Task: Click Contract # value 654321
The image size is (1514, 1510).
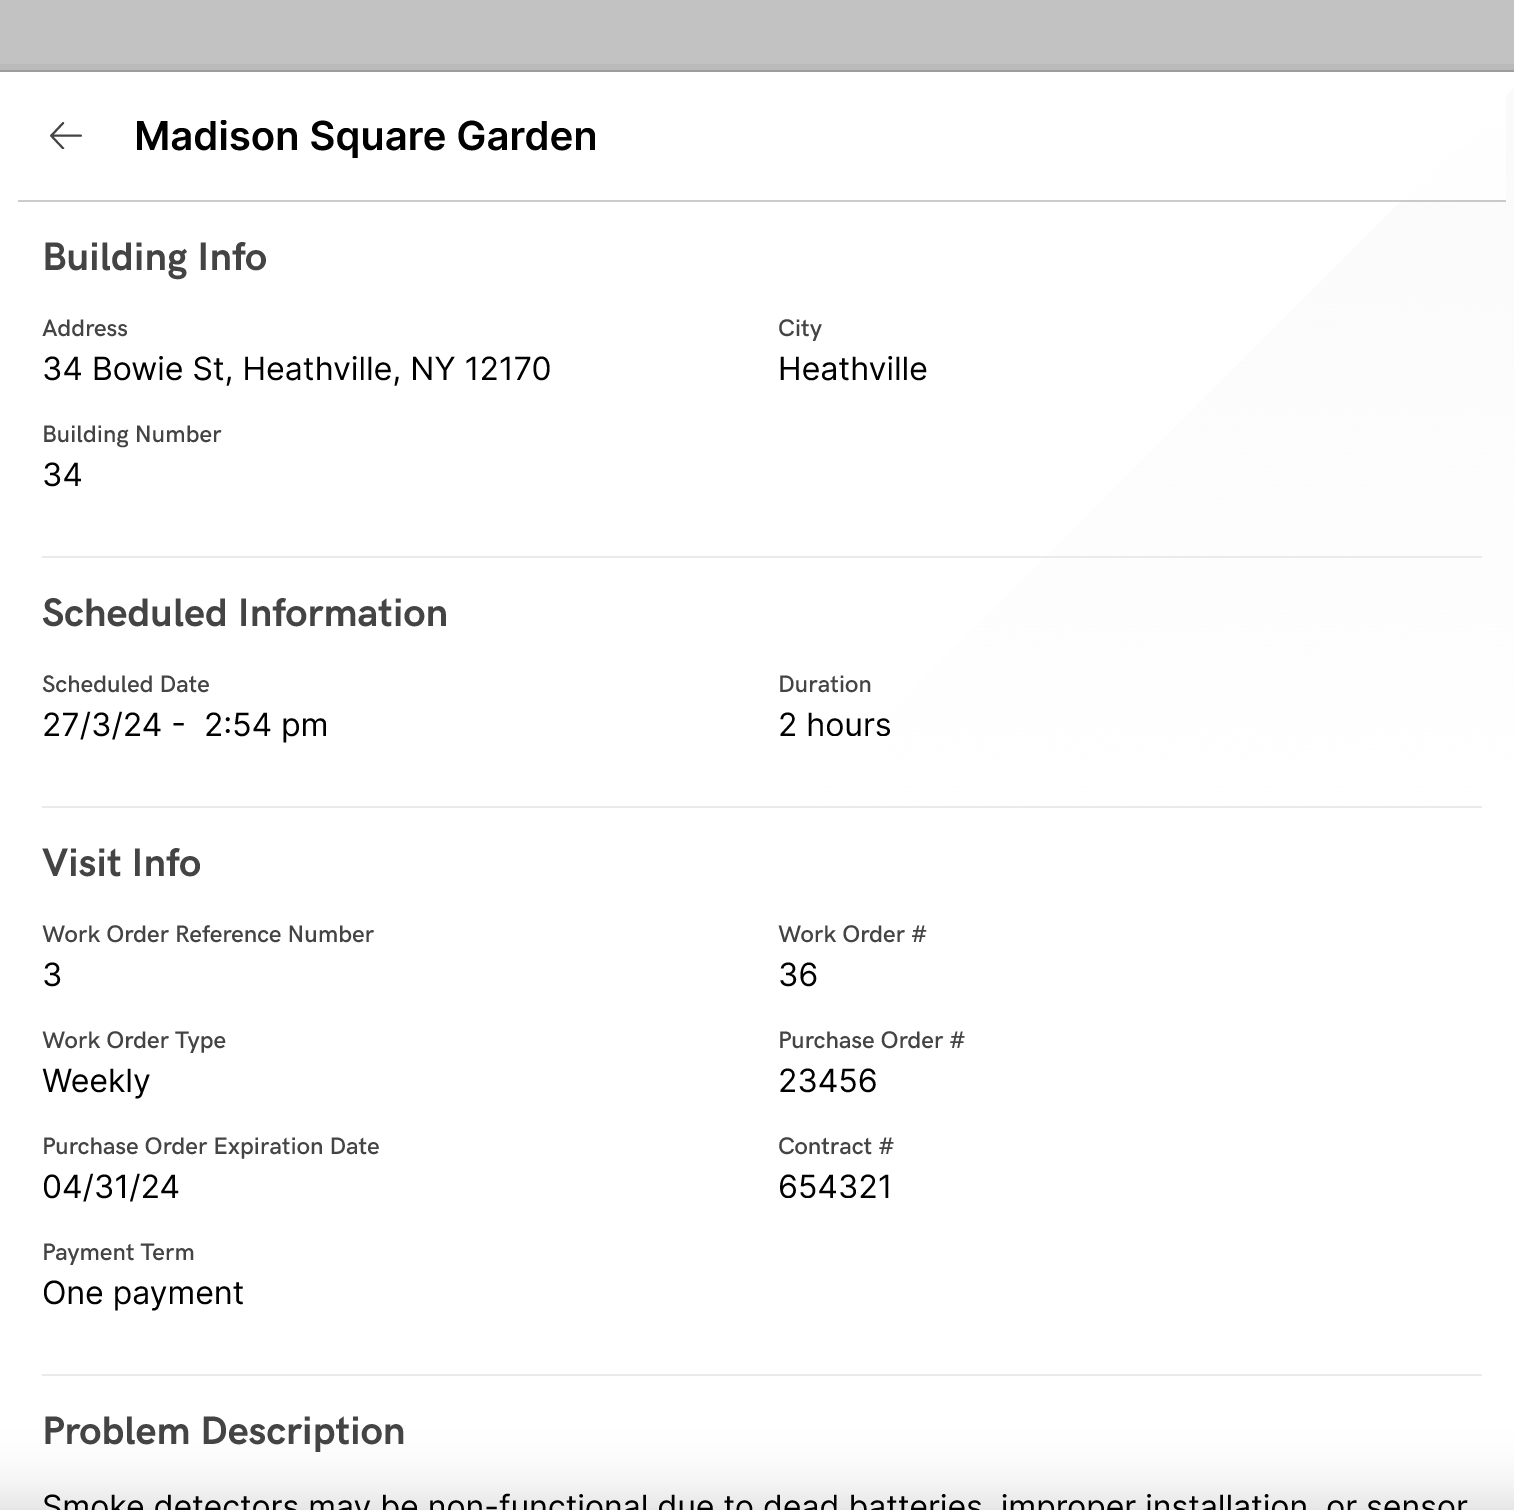Action: (835, 1187)
